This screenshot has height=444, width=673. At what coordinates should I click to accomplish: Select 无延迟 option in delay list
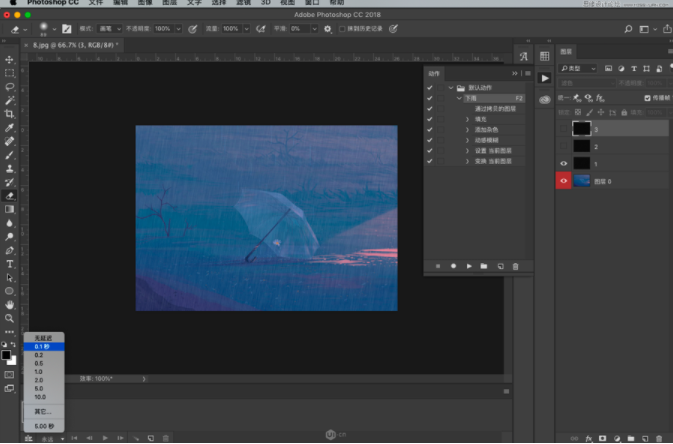click(x=44, y=338)
